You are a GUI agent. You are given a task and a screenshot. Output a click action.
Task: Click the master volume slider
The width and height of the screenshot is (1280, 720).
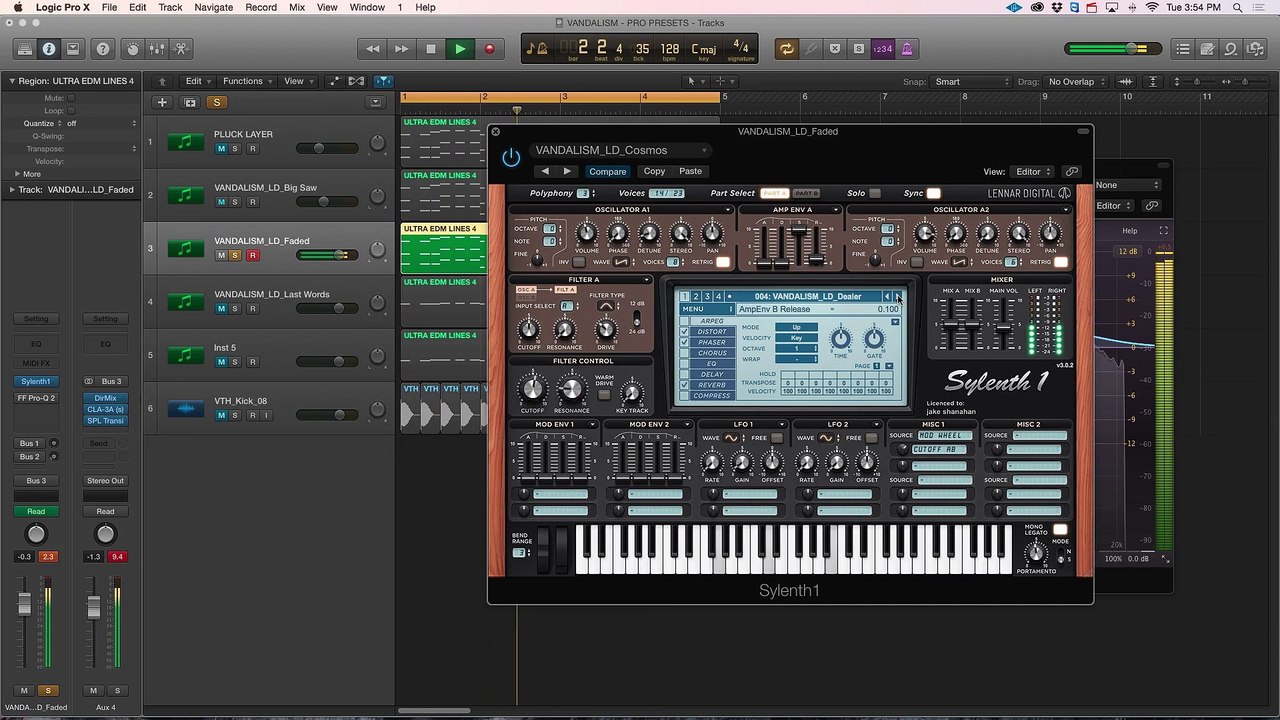1113,48
